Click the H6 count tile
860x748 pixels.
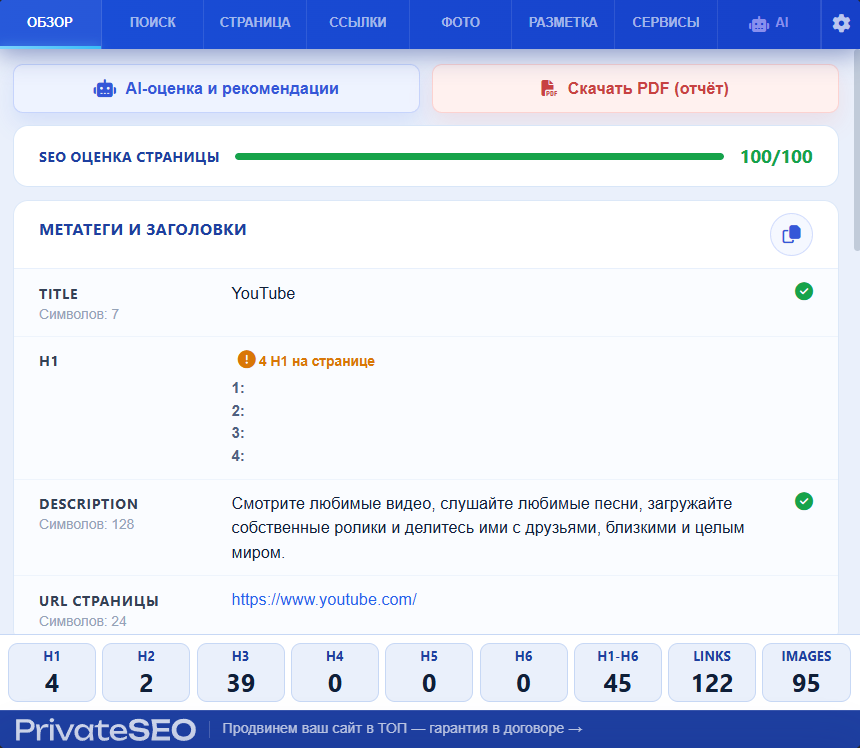(523, 672)
